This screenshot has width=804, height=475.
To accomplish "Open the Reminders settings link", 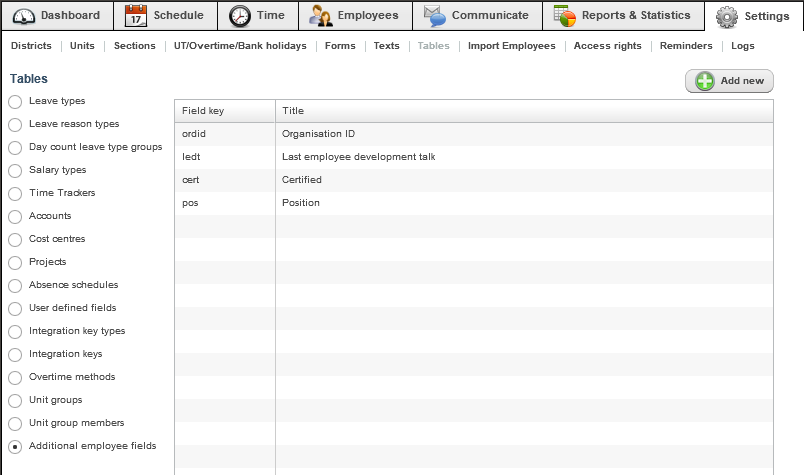I will click(686, 46).
